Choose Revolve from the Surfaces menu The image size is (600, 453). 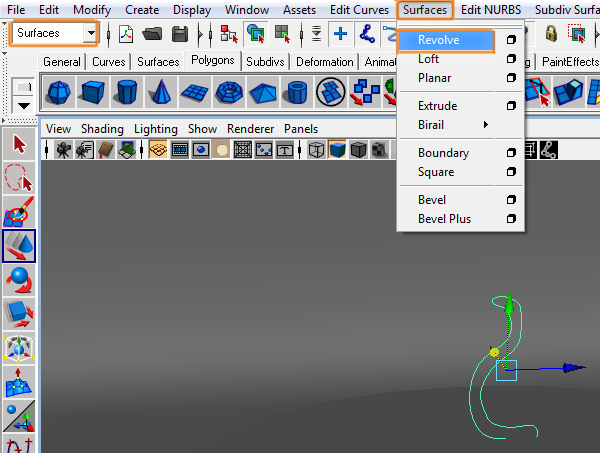point(439,41)
